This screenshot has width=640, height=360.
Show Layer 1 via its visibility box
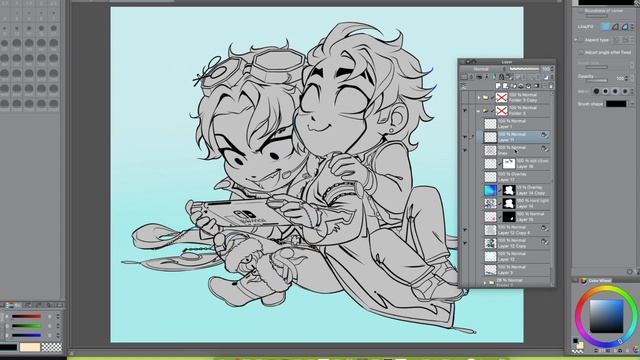(465, 124)
